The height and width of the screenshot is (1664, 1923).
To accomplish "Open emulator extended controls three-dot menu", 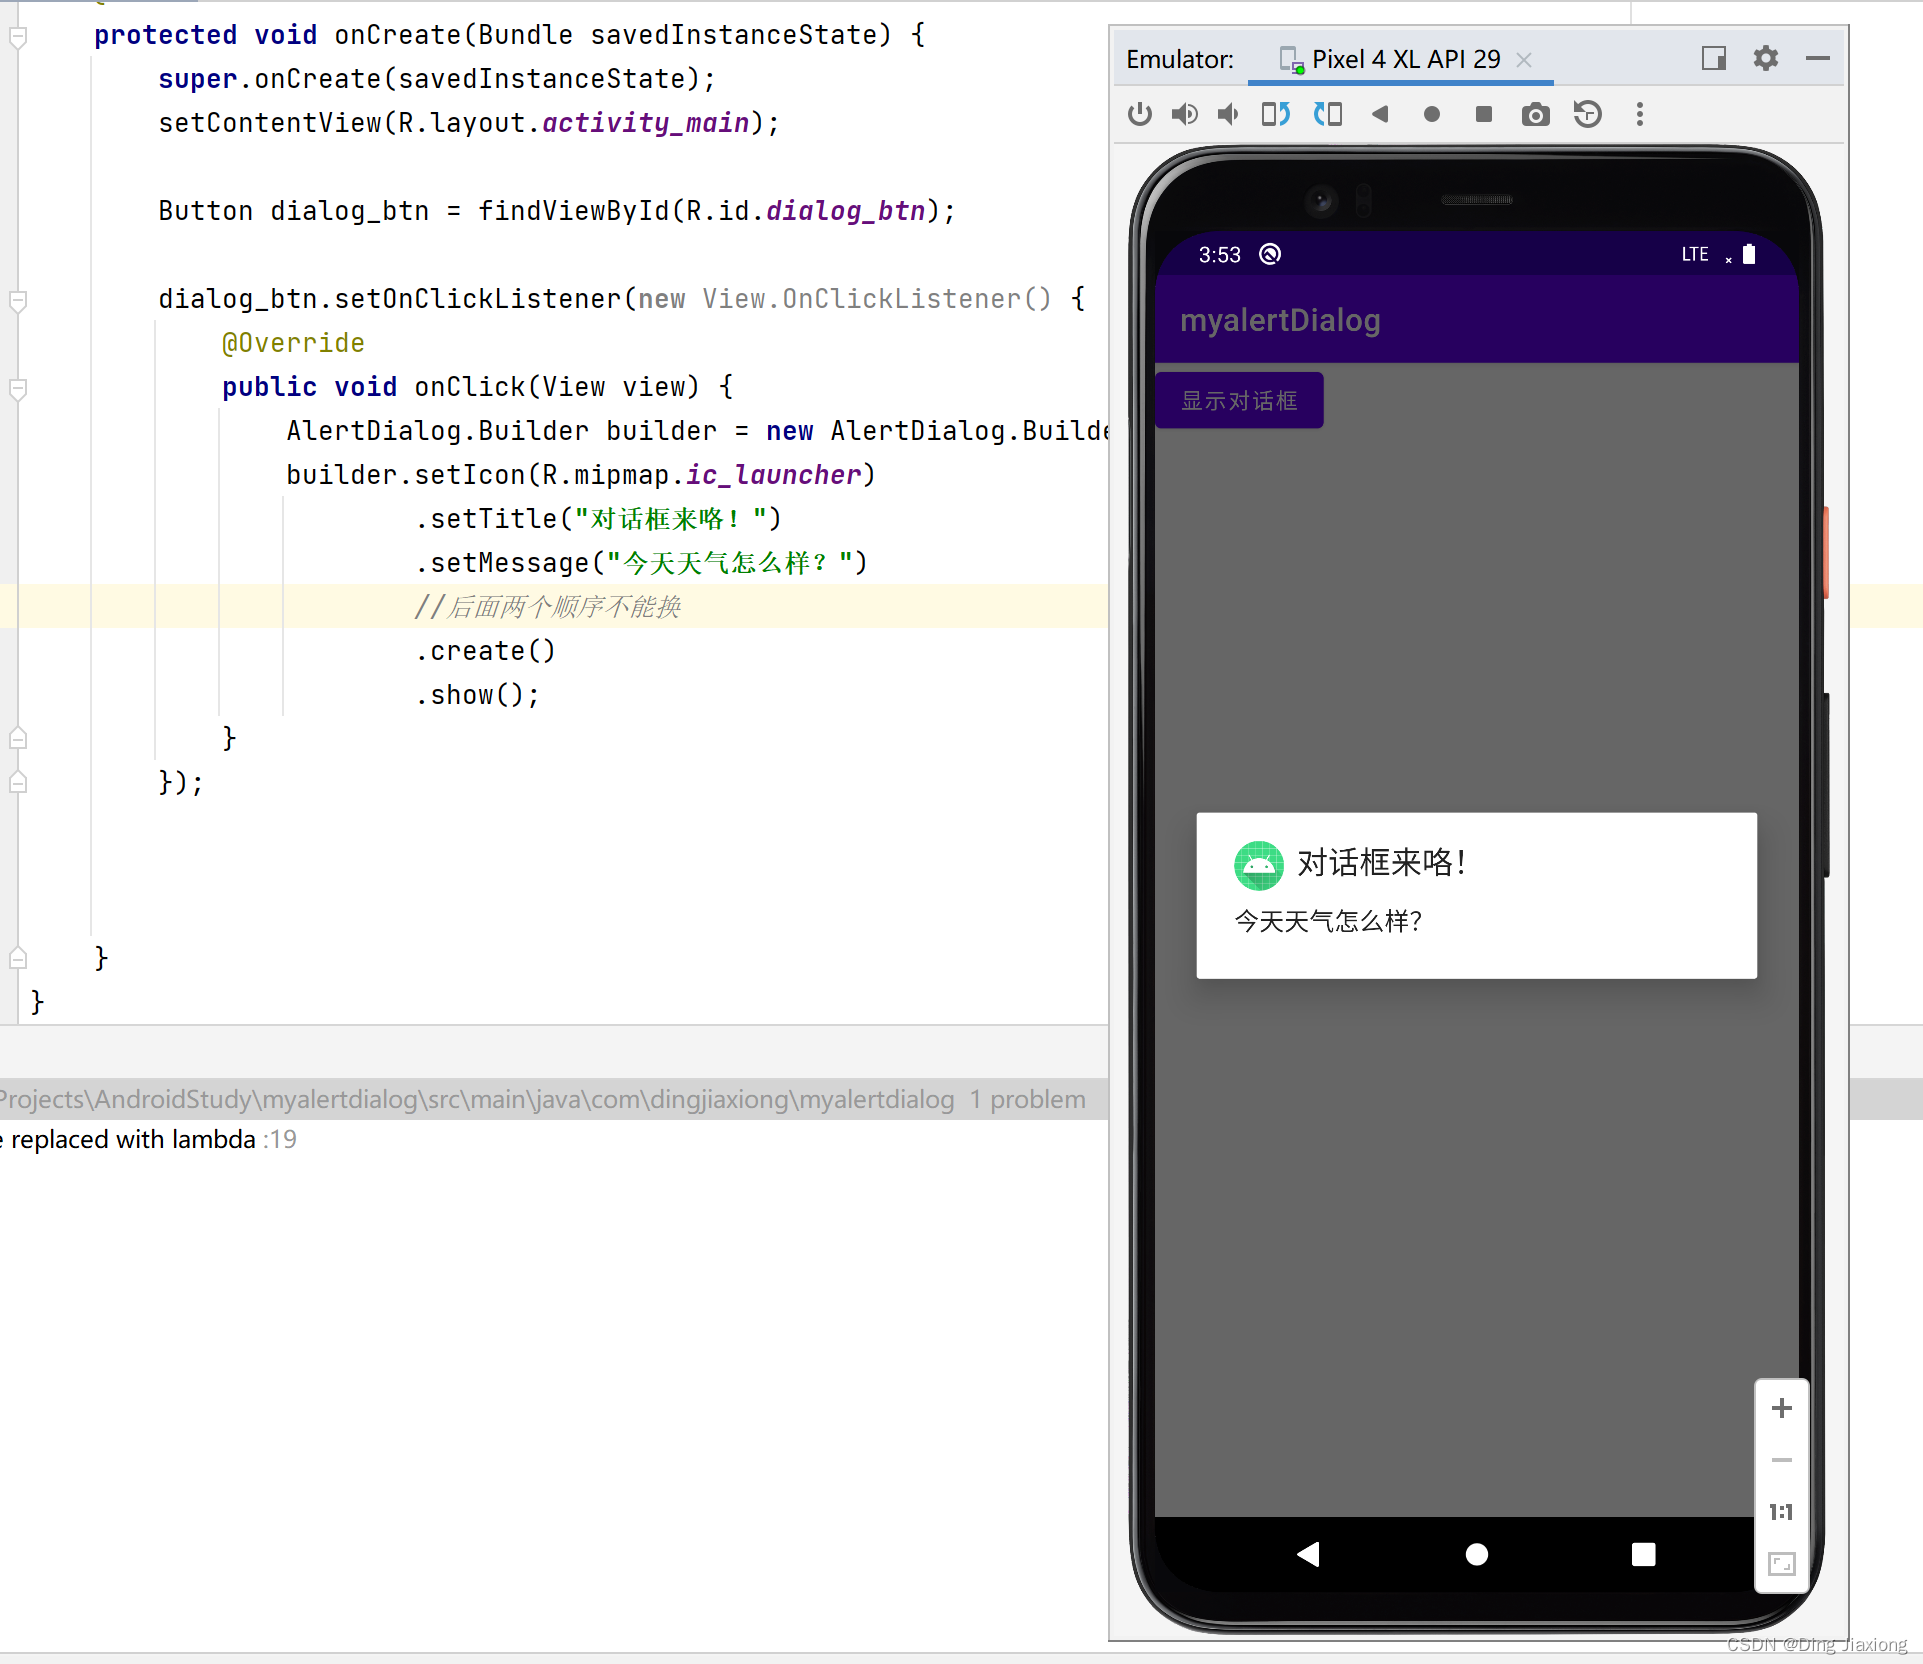I will (1640, 114).
